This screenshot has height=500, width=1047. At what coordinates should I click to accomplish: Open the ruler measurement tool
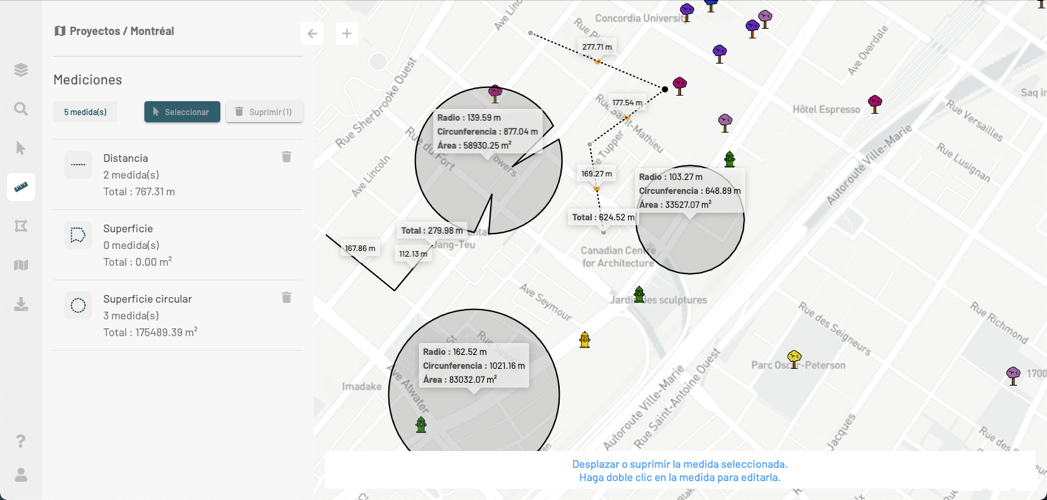21,187
